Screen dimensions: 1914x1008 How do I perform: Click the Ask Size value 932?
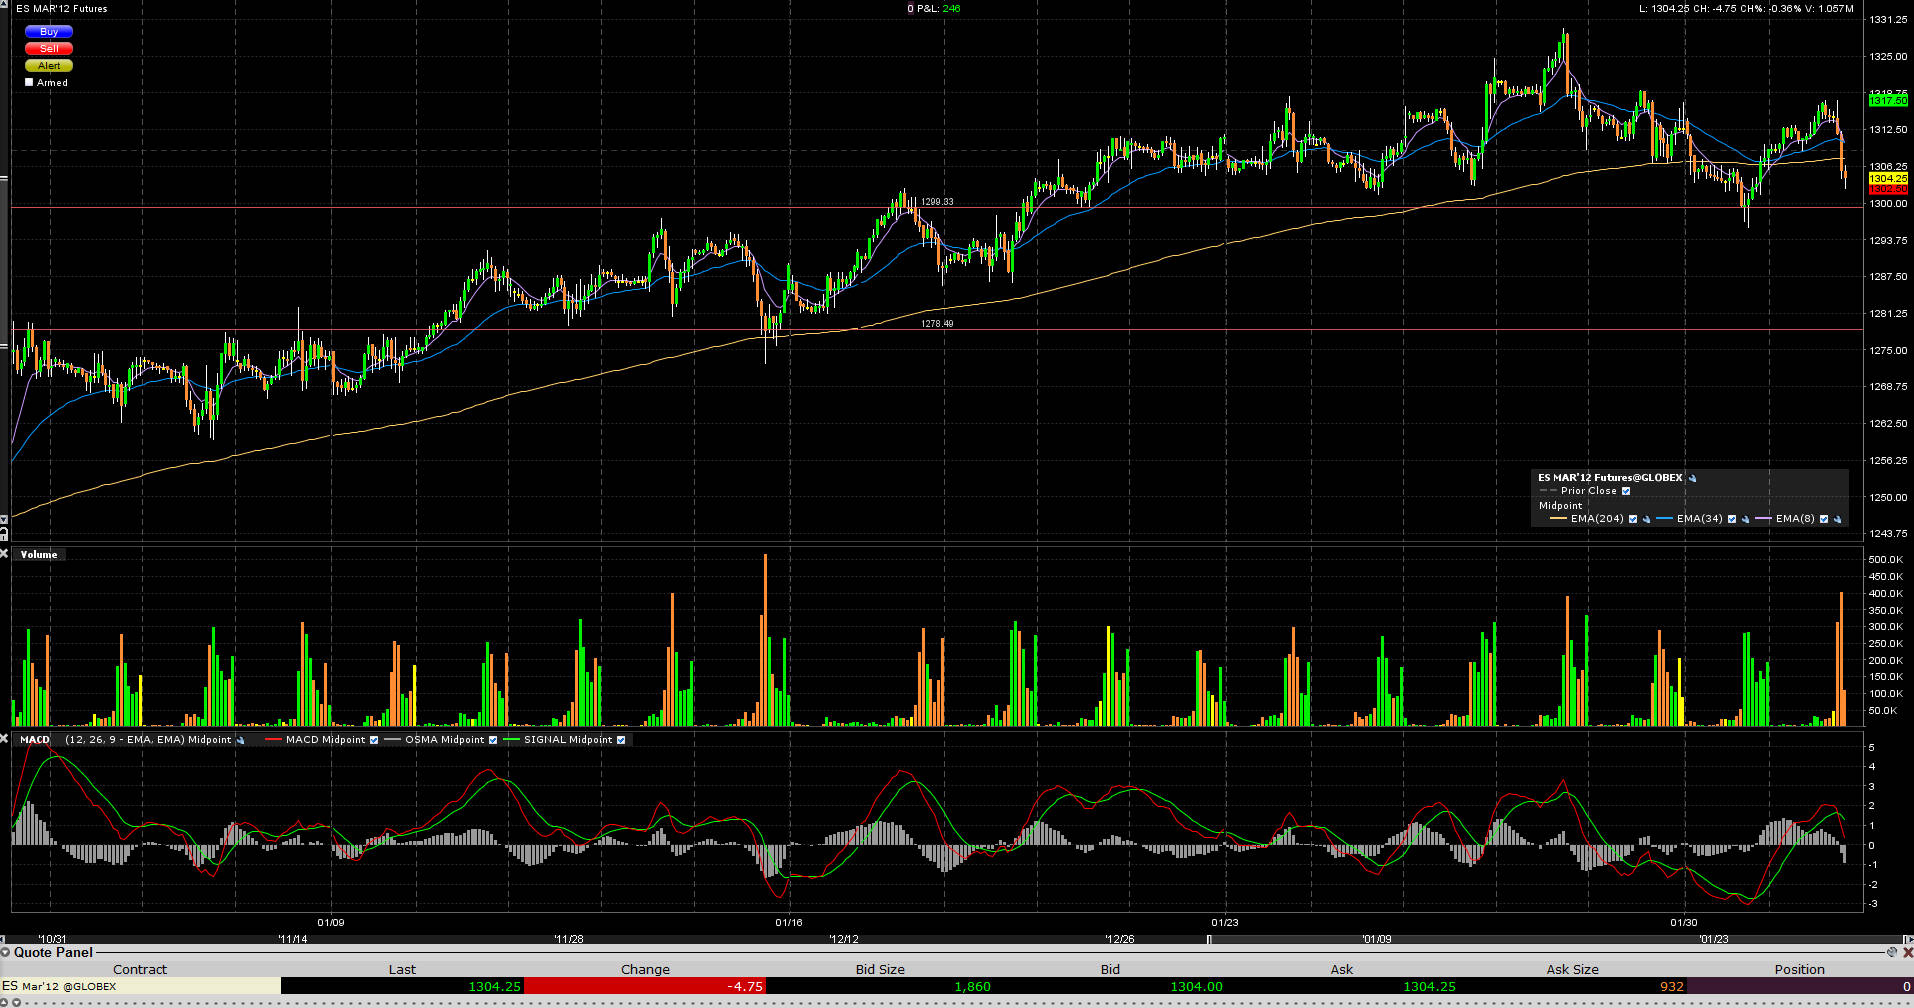[1672, 986]
